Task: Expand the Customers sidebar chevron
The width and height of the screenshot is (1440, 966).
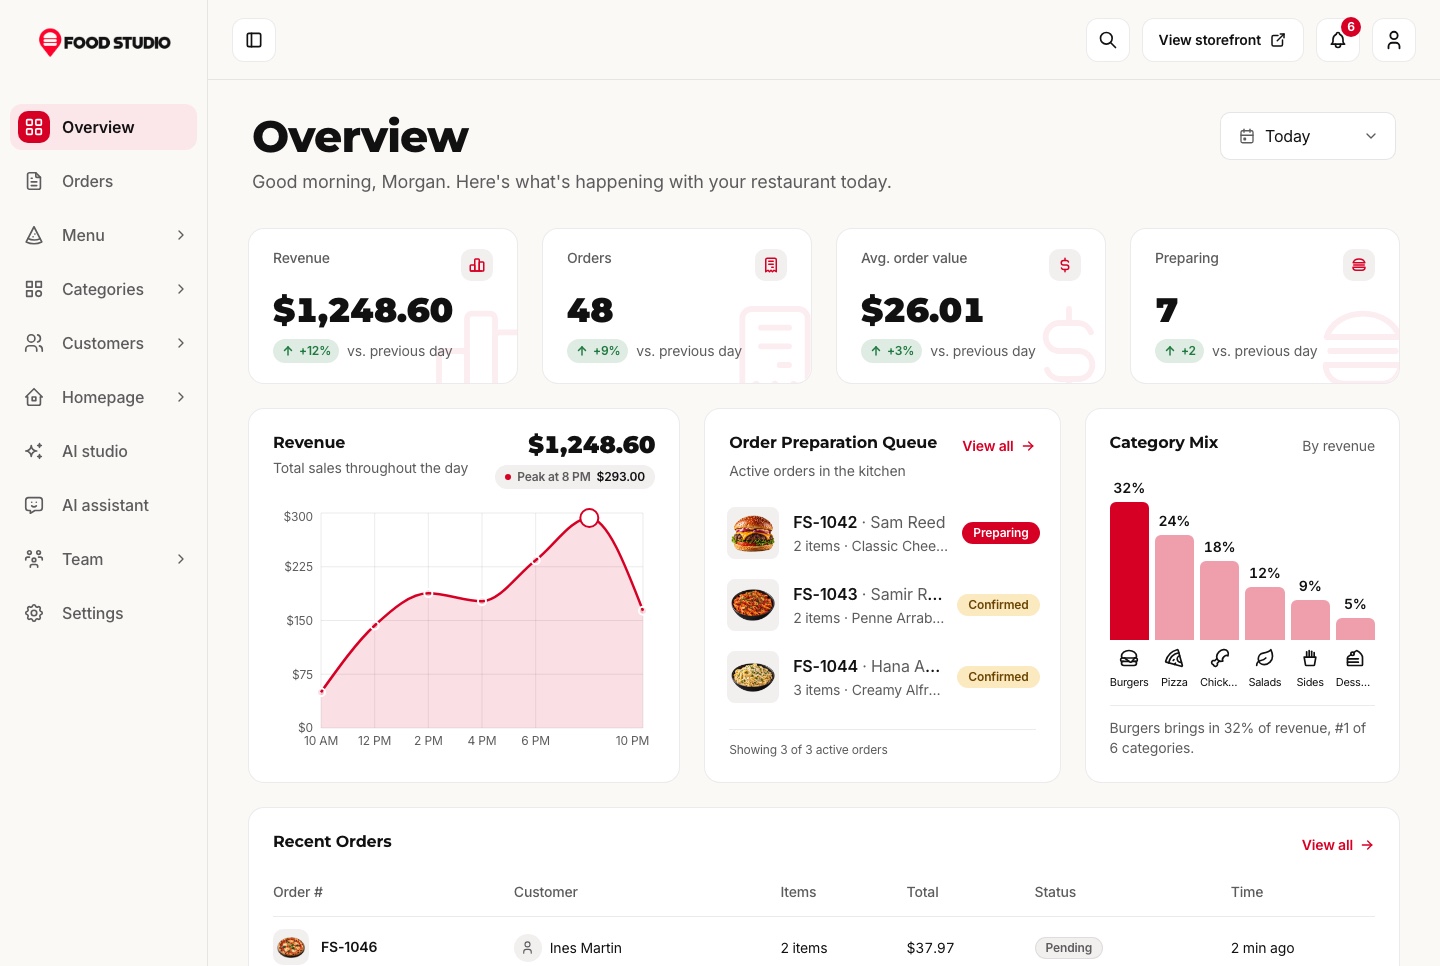Action: coord(181,343)
